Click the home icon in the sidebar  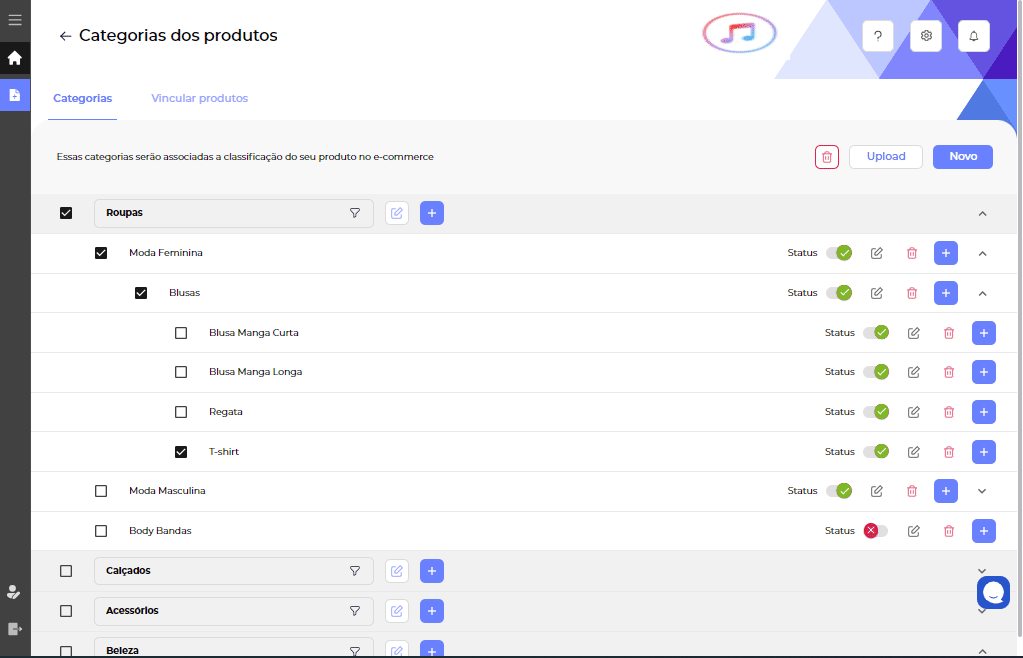(14, 58)
